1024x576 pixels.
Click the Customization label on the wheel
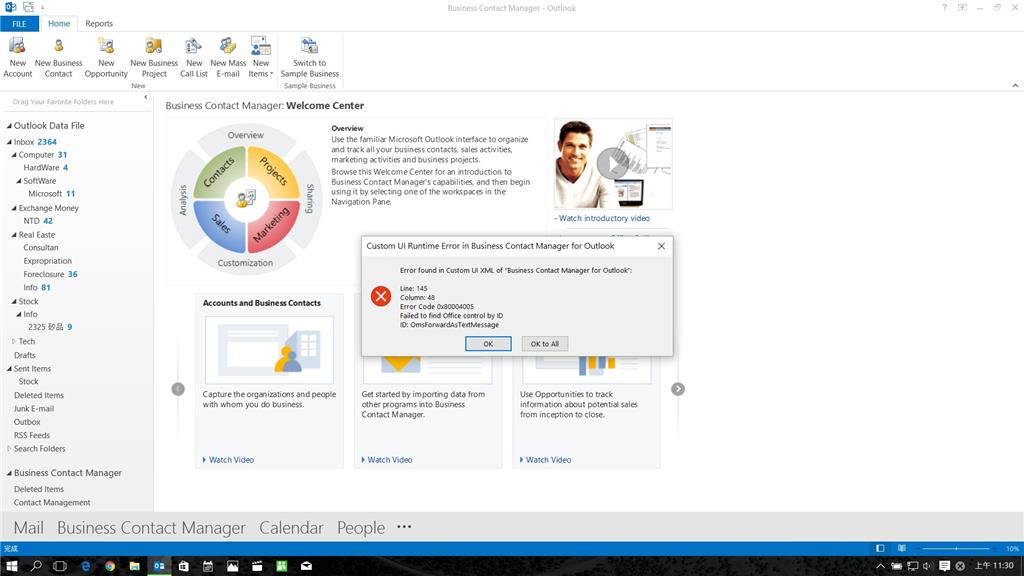point(246,263)
